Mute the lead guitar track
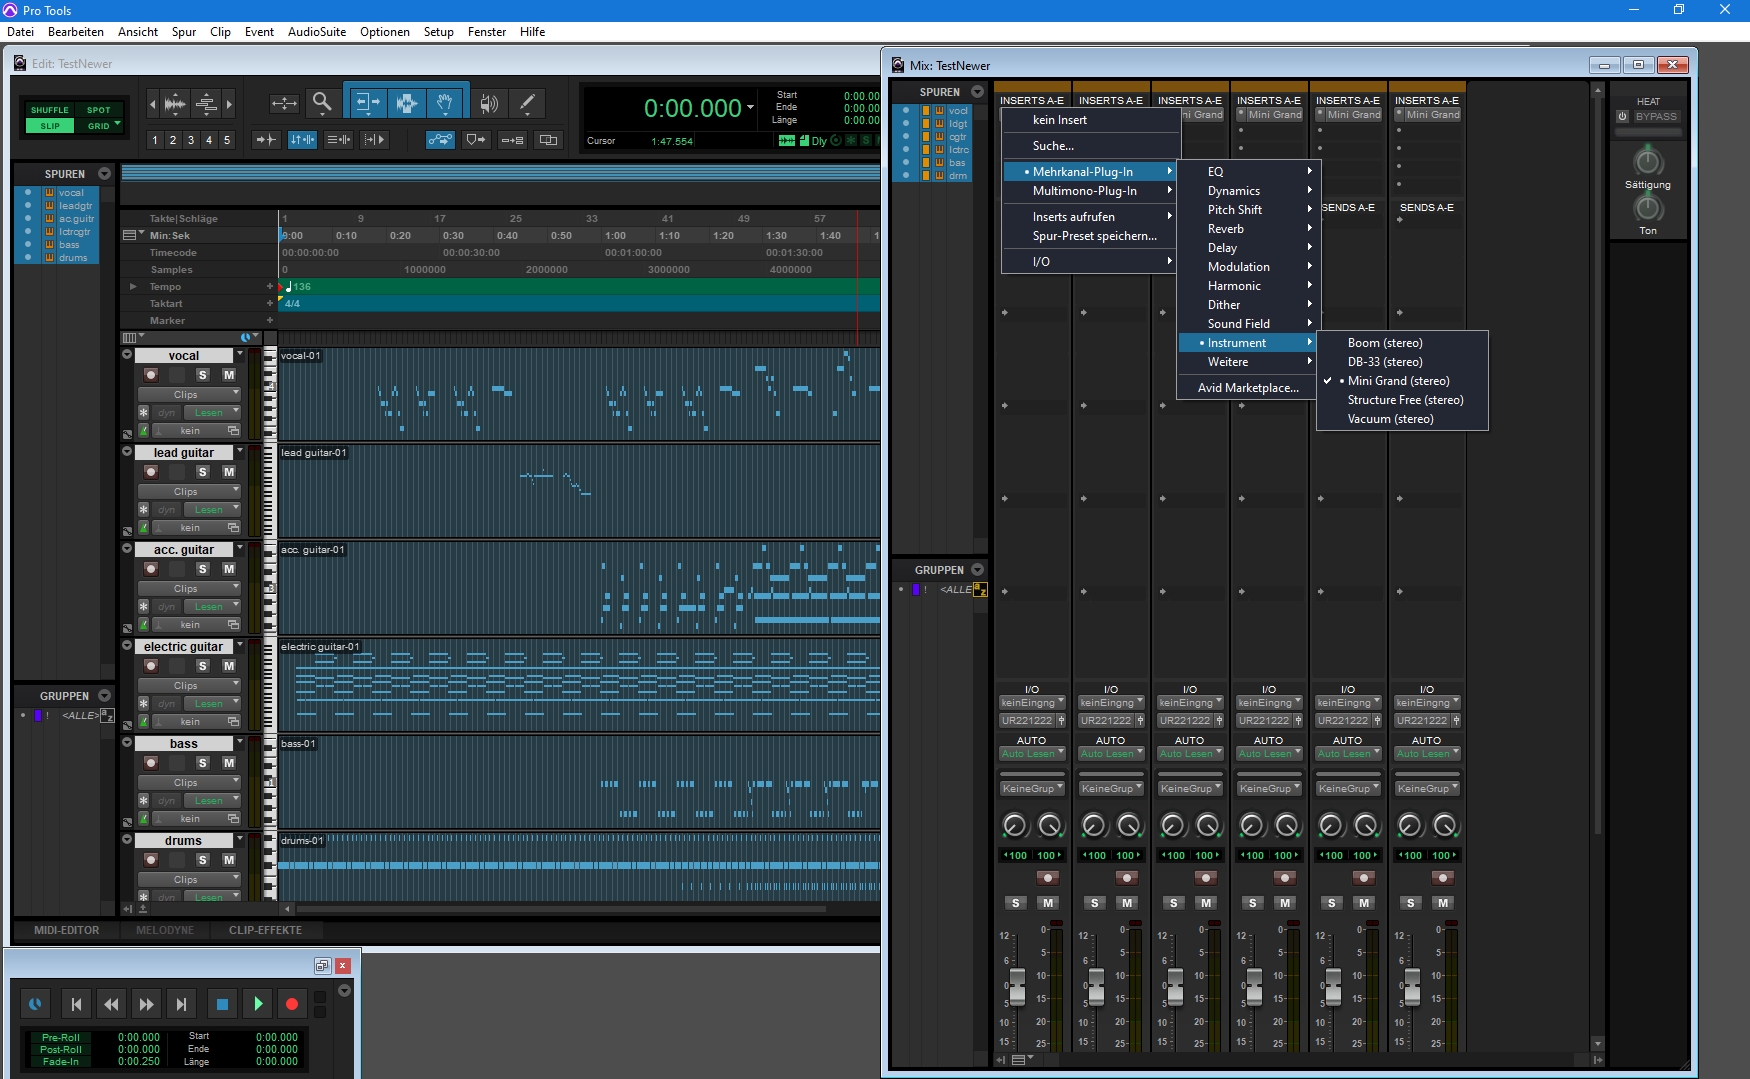1750x1079 pixels. click(x=229, y=472)
